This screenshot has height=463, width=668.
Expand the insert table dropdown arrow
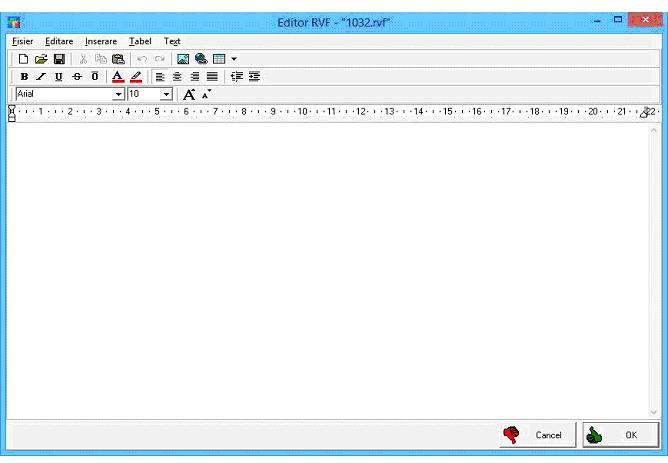[233, 59]
